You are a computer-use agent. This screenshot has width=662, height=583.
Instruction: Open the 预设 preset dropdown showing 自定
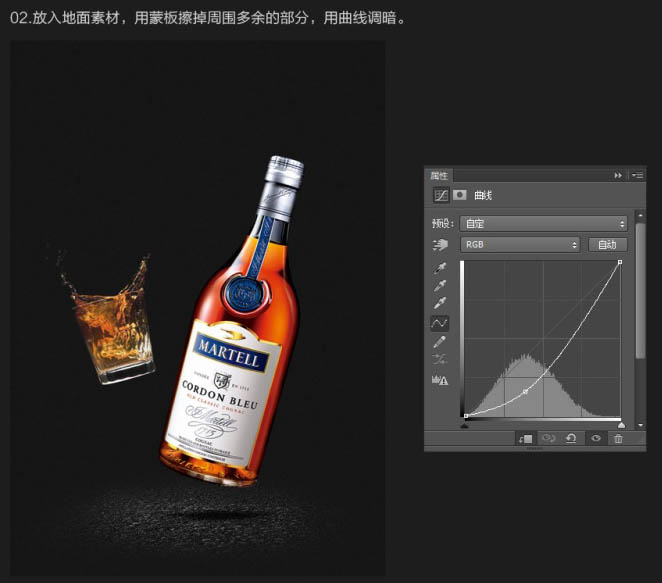point(543,224)
